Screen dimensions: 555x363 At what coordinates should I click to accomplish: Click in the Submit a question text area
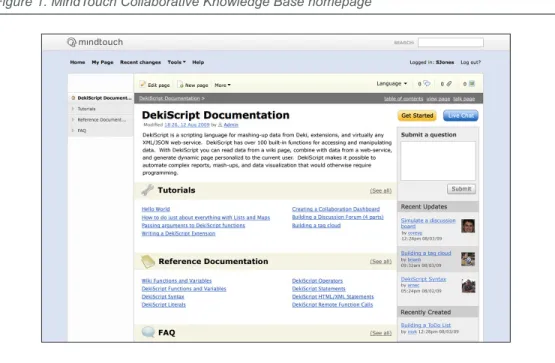pyautogui.click(x=438, y=161)
